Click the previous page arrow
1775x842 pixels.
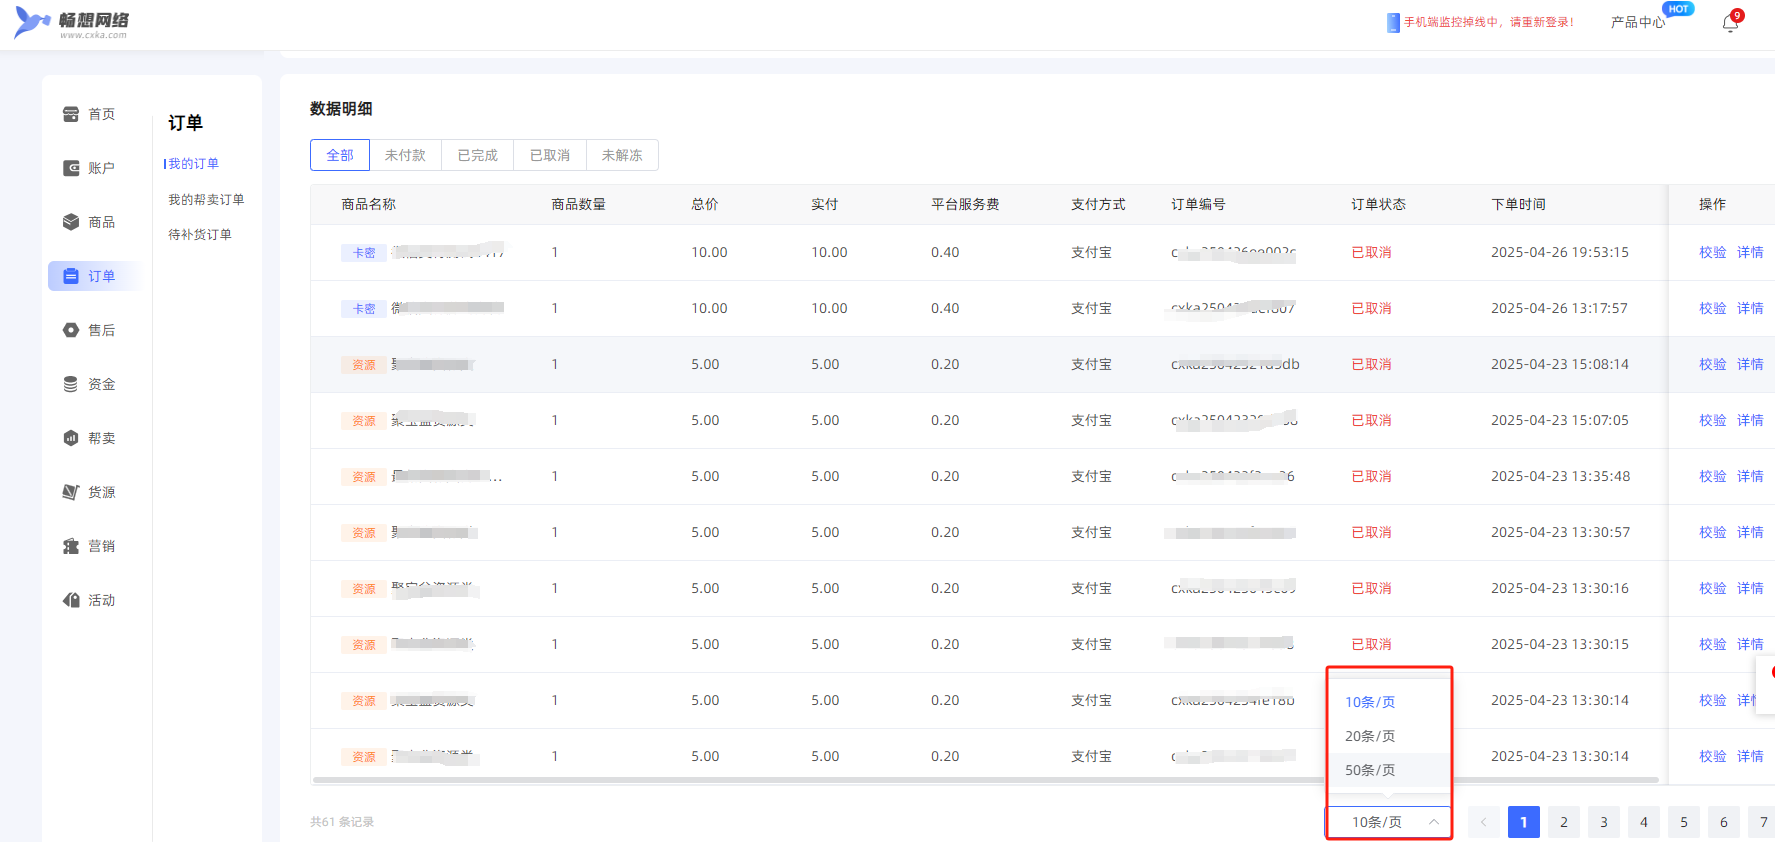click(x=1484, y=822)
